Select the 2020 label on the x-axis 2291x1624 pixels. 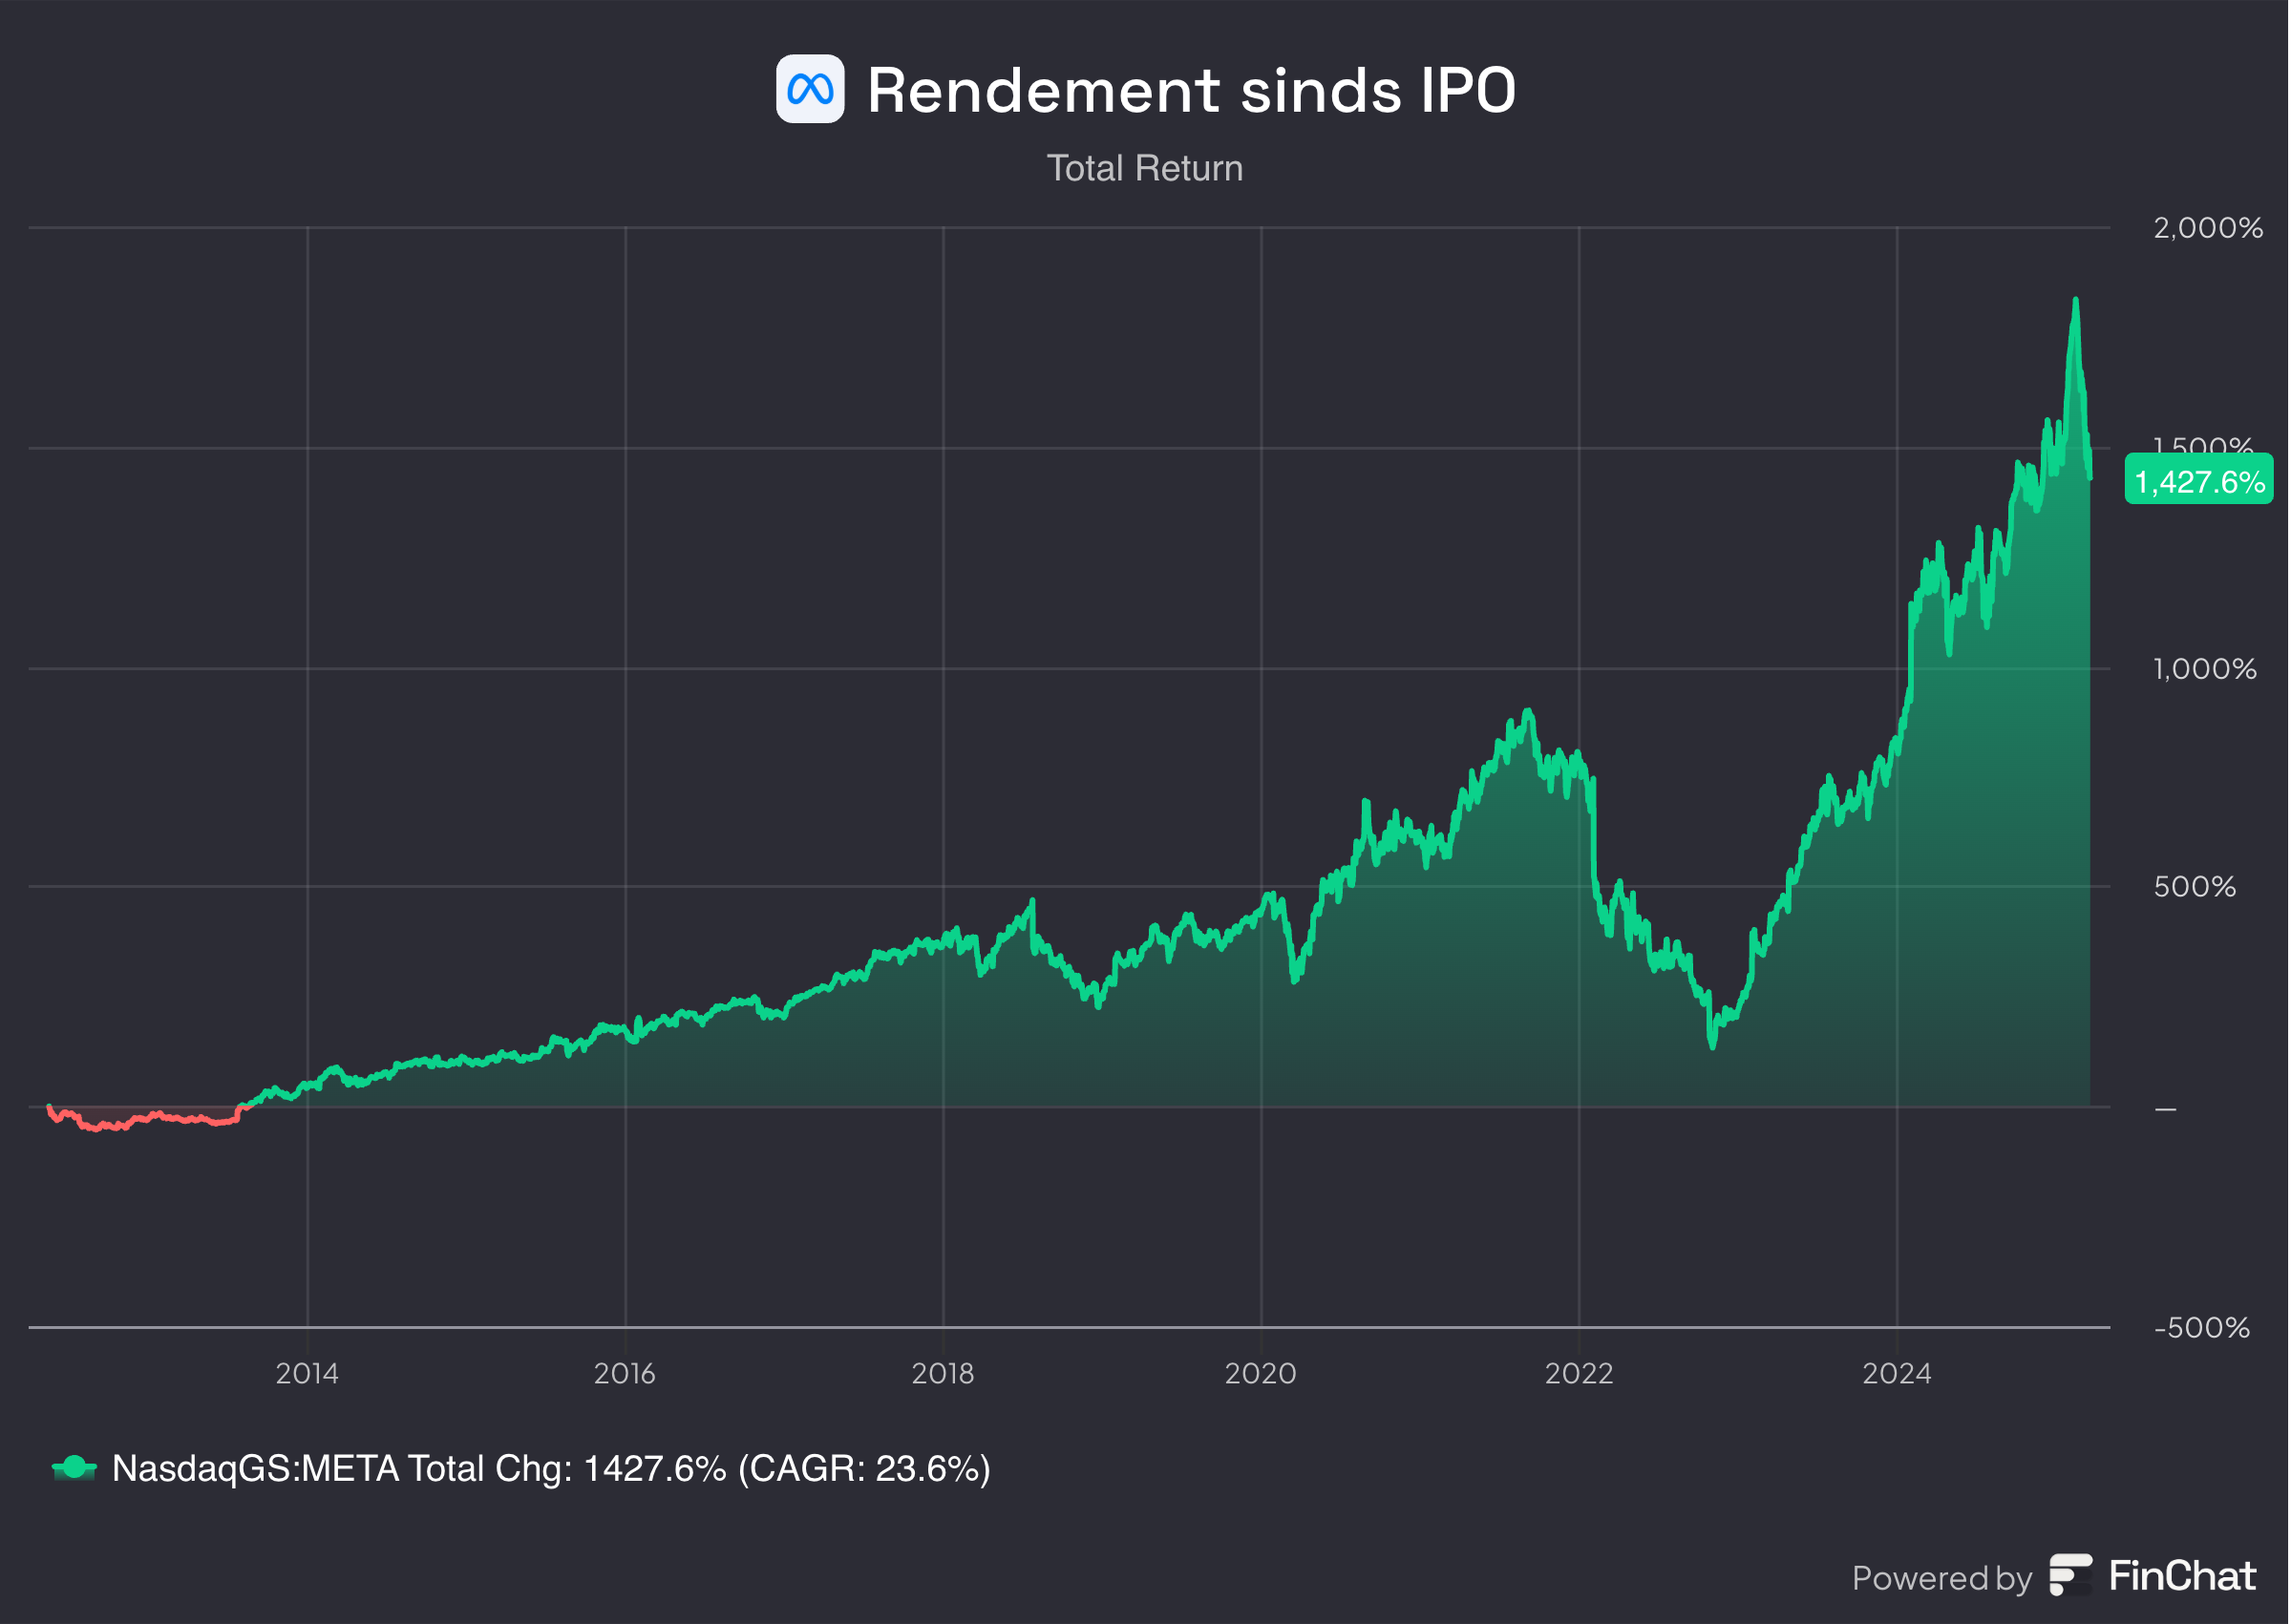(x=1260, y=1373)
